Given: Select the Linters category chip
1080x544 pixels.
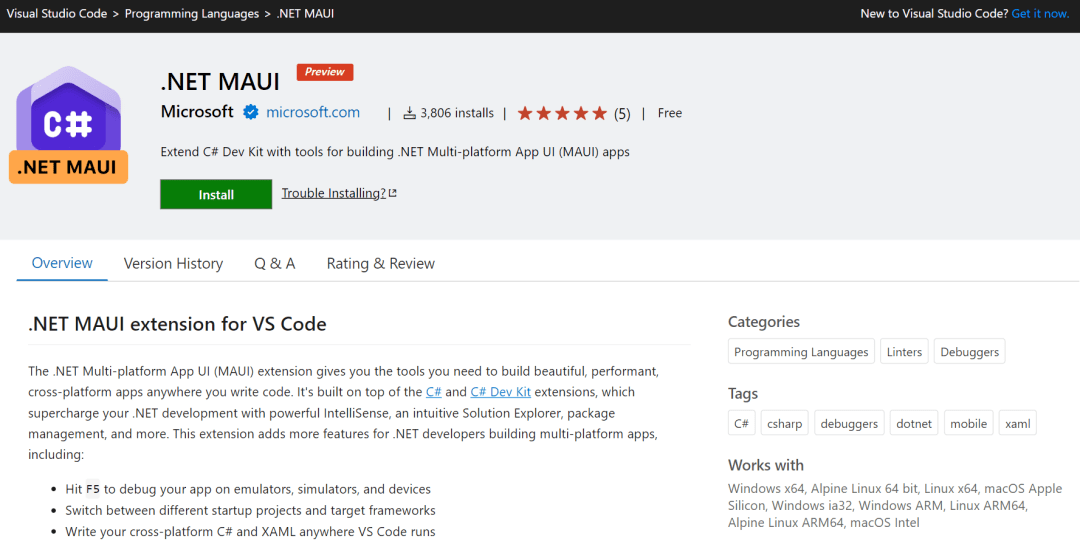Looking at the screenshot, I should point(904,352).
